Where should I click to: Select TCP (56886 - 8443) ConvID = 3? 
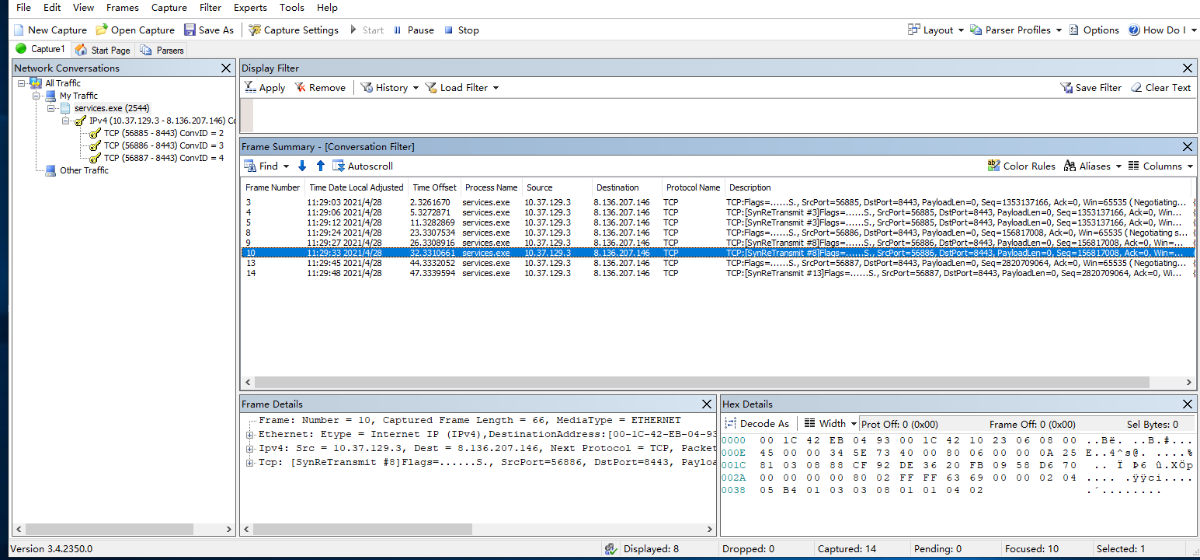click(163, 145)
